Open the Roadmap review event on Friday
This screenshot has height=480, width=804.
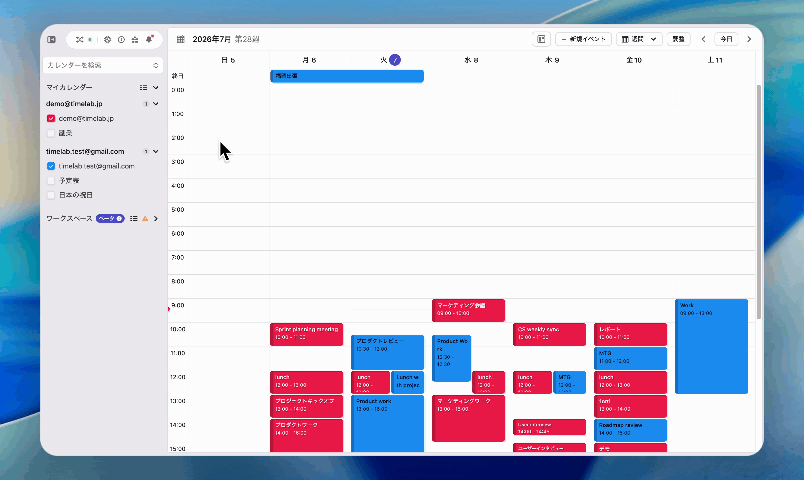click(630, 430)
